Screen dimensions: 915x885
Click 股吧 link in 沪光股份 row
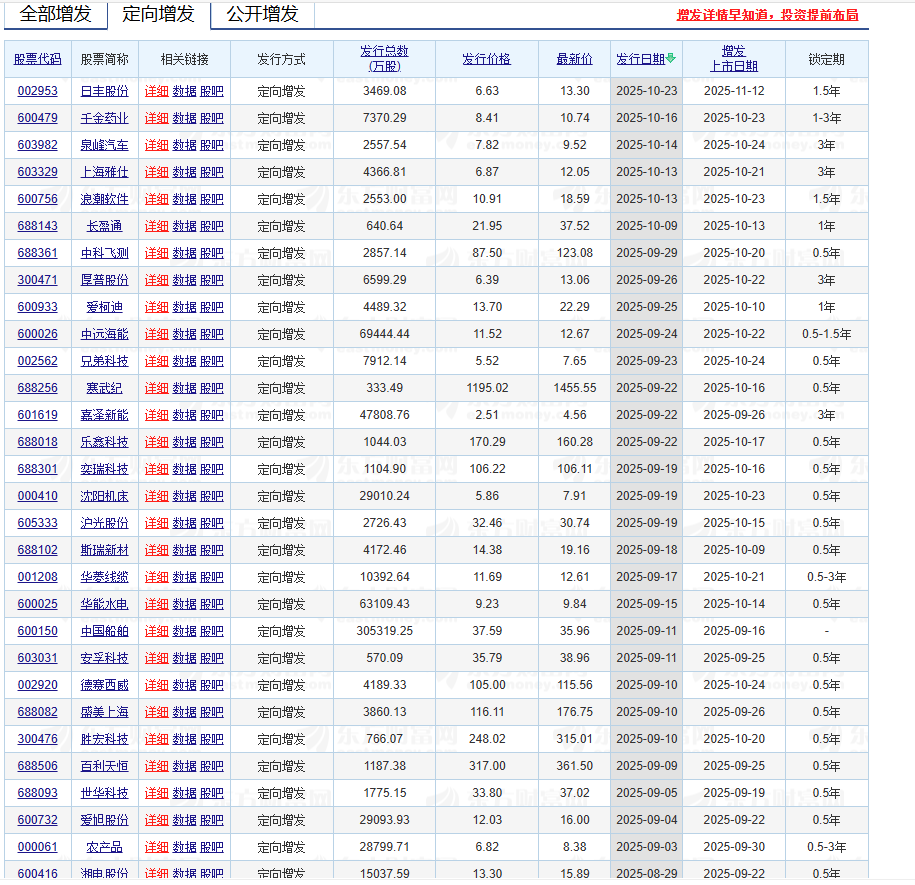(x=212, y=523)
